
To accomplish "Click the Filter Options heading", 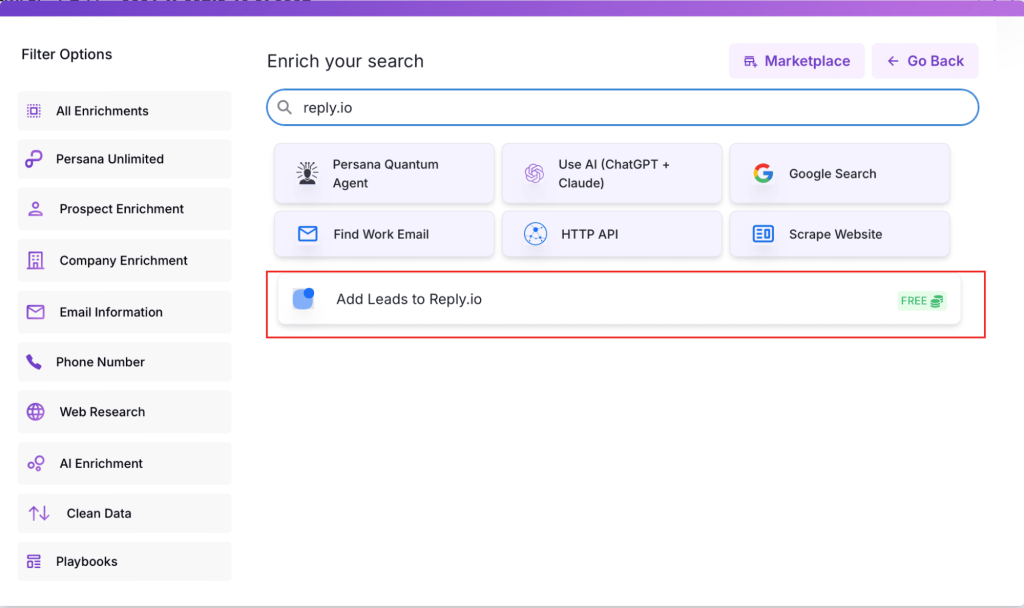I will pyautogui.click(x=67, y=54).
